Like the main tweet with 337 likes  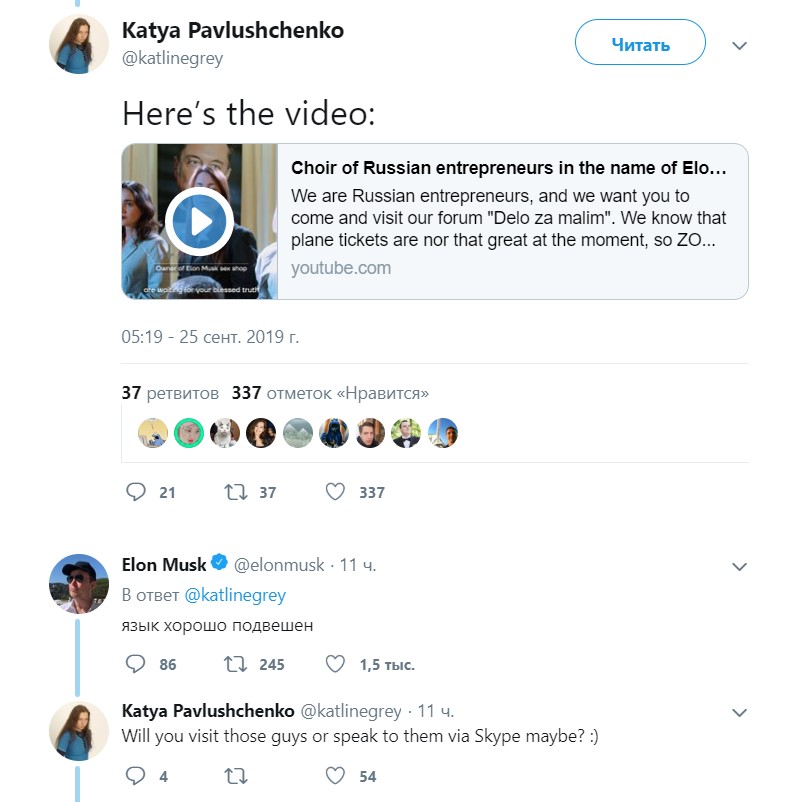336,492
